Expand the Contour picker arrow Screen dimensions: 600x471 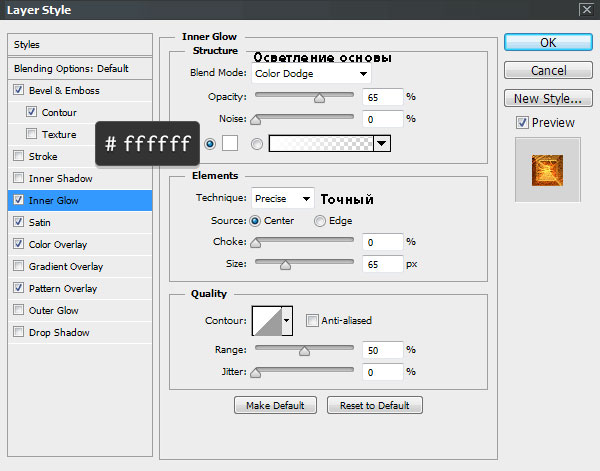(x=287, y=321)
